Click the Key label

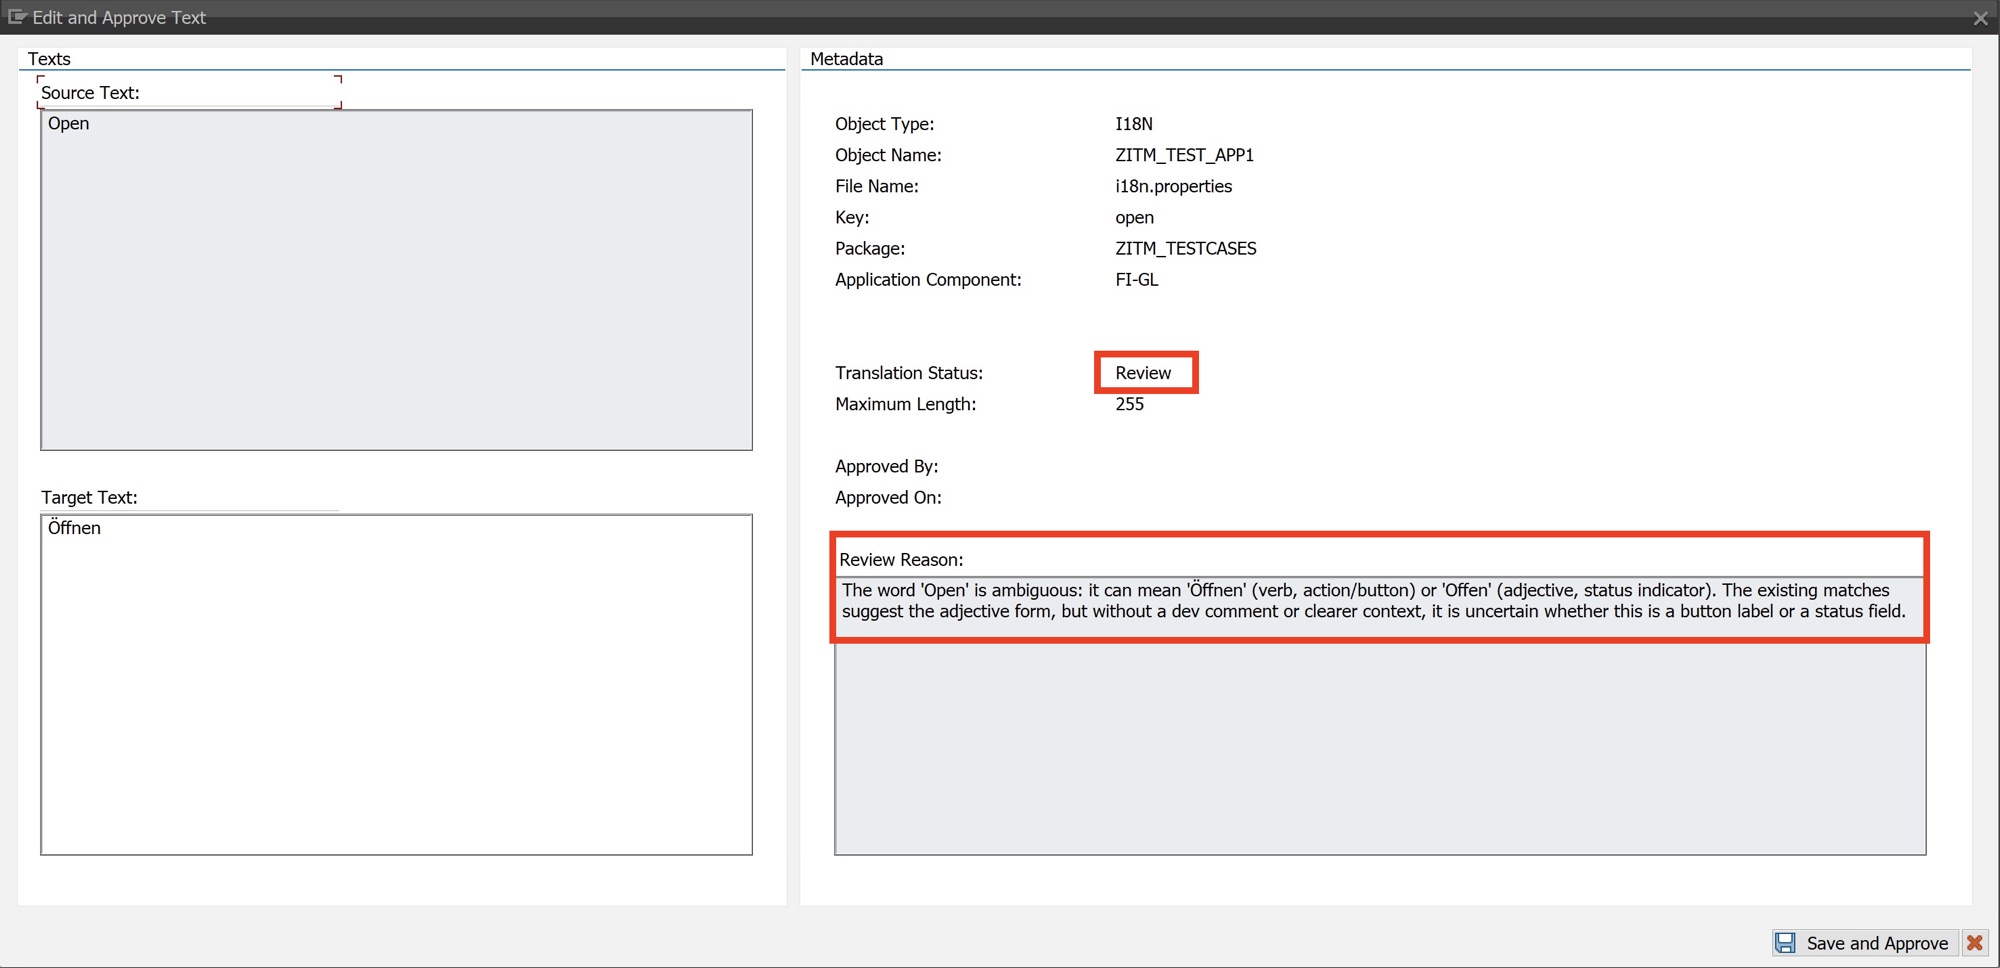pos(852,217)
